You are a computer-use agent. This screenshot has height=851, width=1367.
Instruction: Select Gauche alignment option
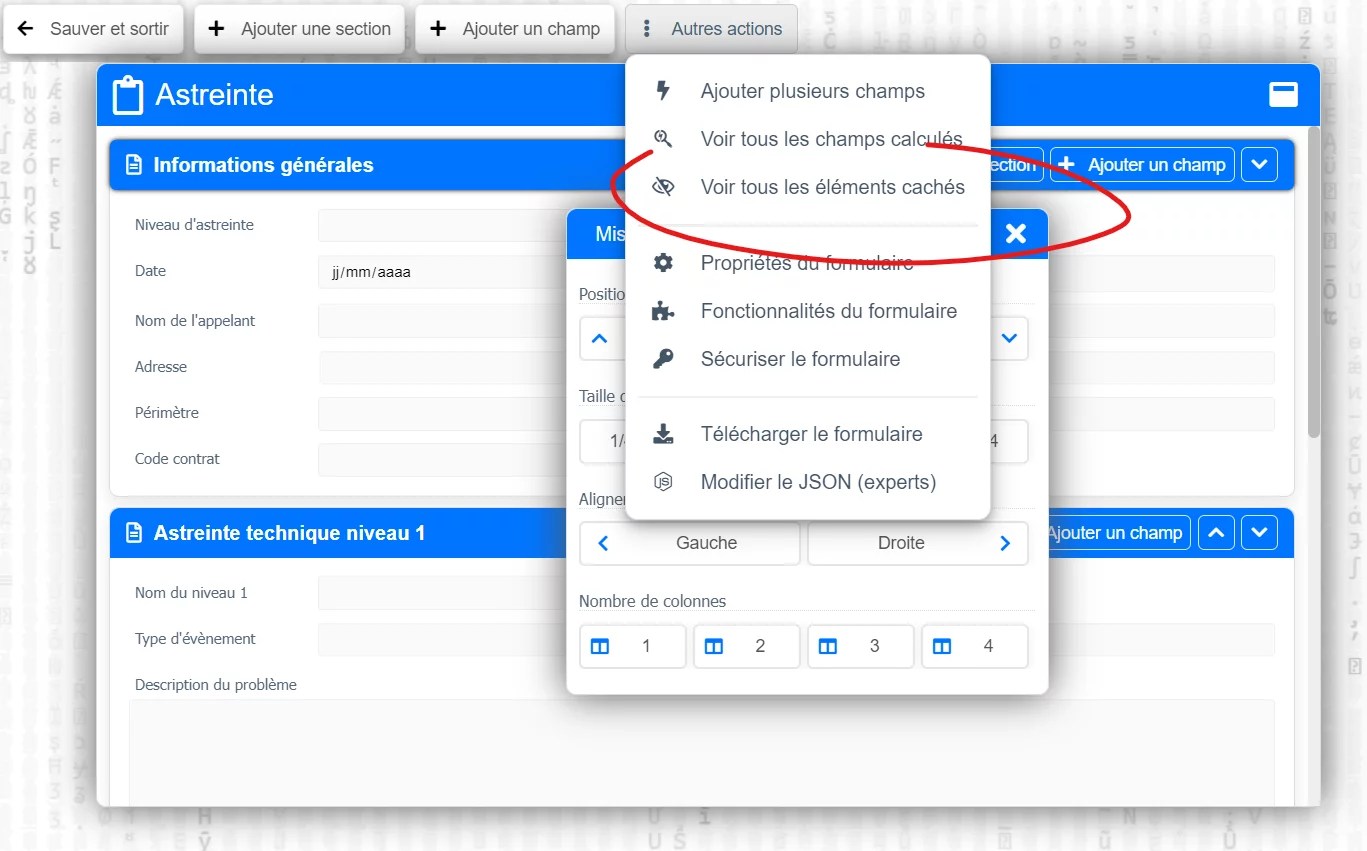pos(690,543)
